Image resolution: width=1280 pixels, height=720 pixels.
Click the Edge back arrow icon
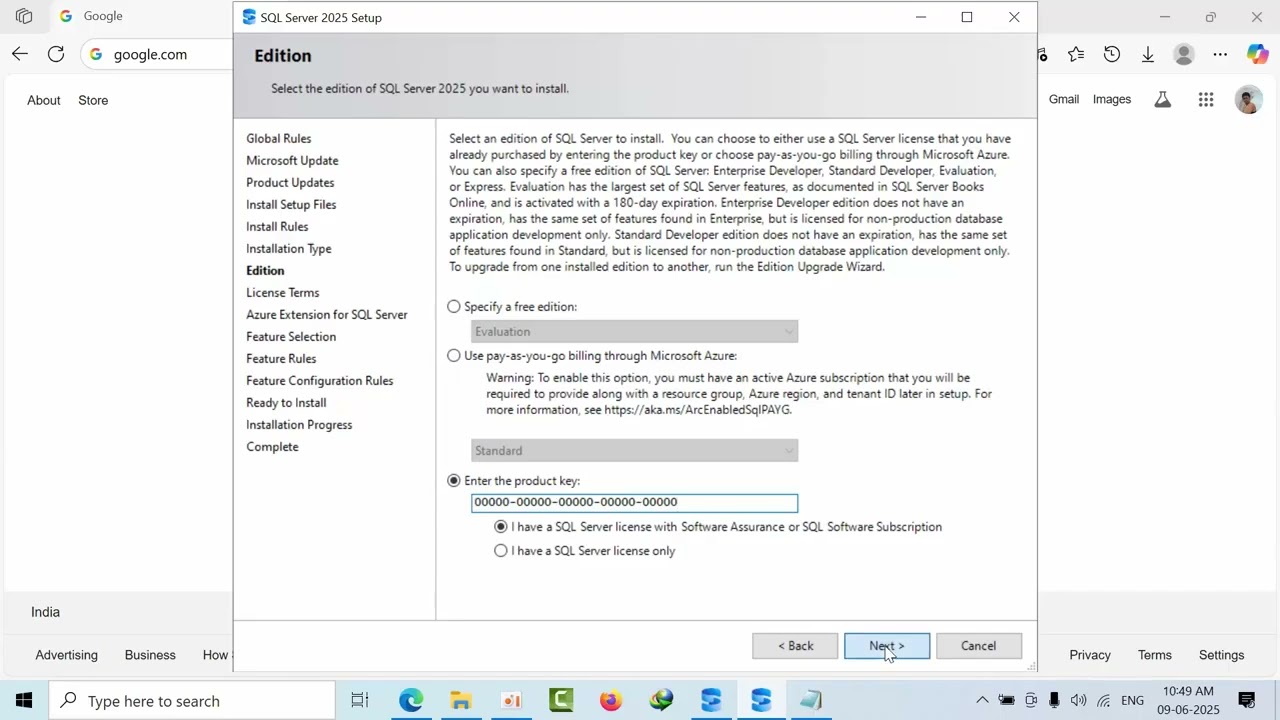click(20, 54)
